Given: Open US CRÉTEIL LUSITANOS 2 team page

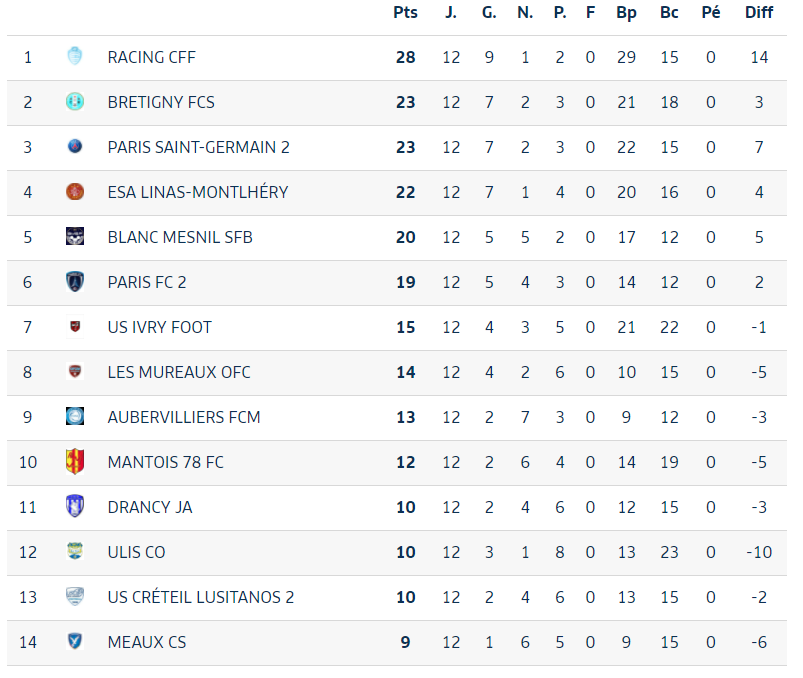Looking at the screenshot, I should tap(201, 597).
